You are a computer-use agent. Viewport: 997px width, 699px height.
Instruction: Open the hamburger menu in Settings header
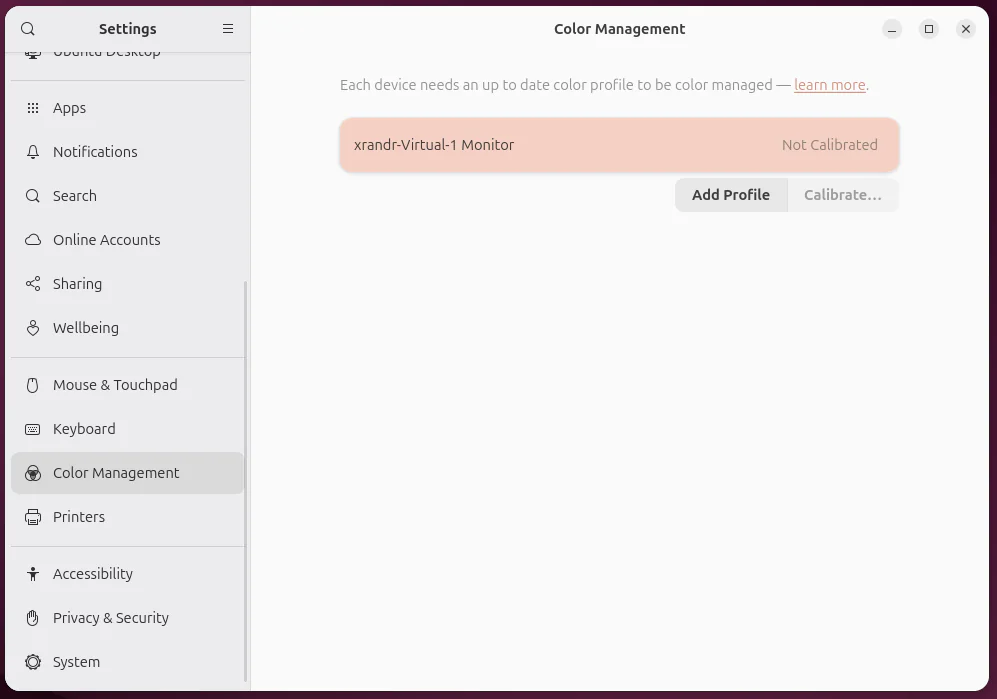click(x=228, y=29)
